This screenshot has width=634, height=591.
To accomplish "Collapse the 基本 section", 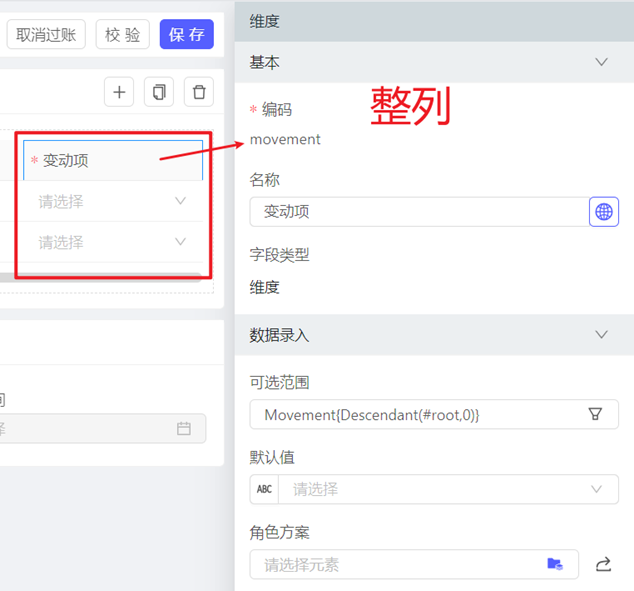I will pyautogui.click(x=601, y=62).
